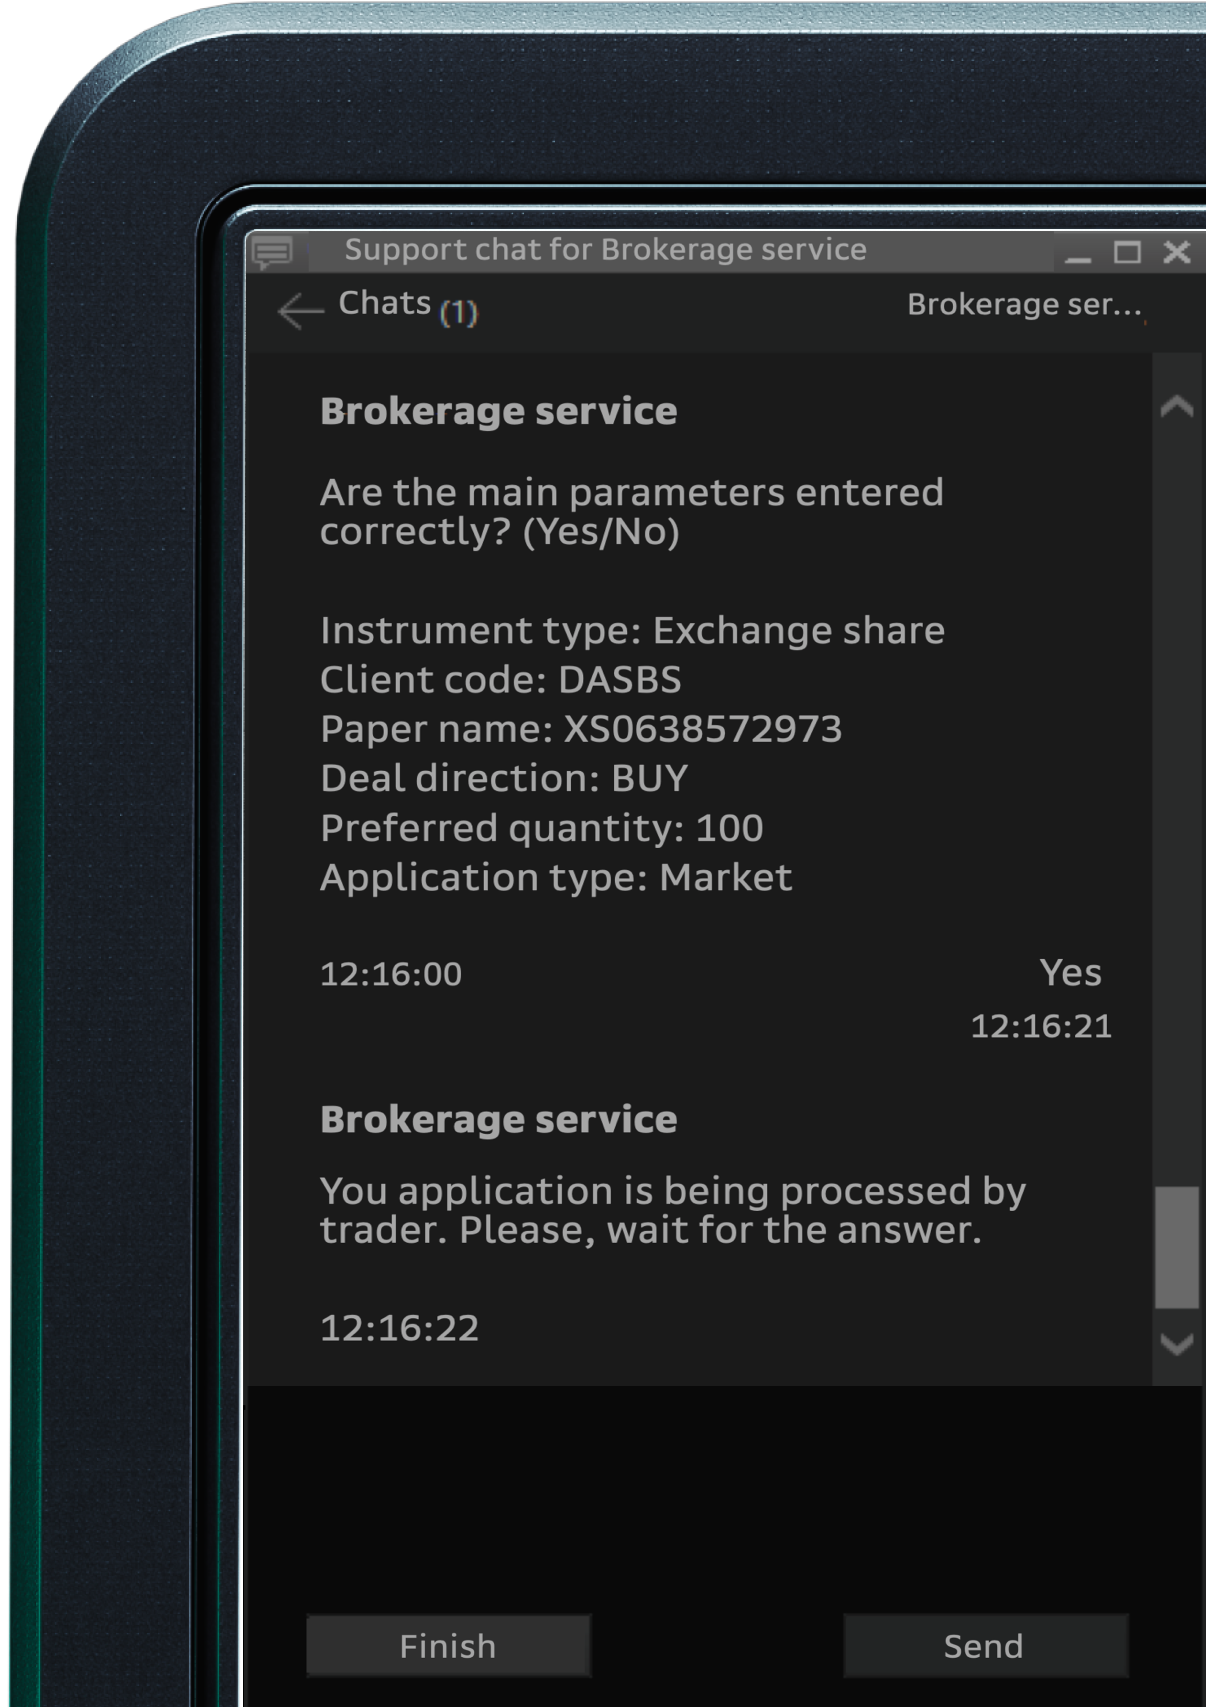The image size is (1206, 1707).
Task: Select the truncated 'Brokerage ser...' chat header
Action: [x=1024, y=305]
